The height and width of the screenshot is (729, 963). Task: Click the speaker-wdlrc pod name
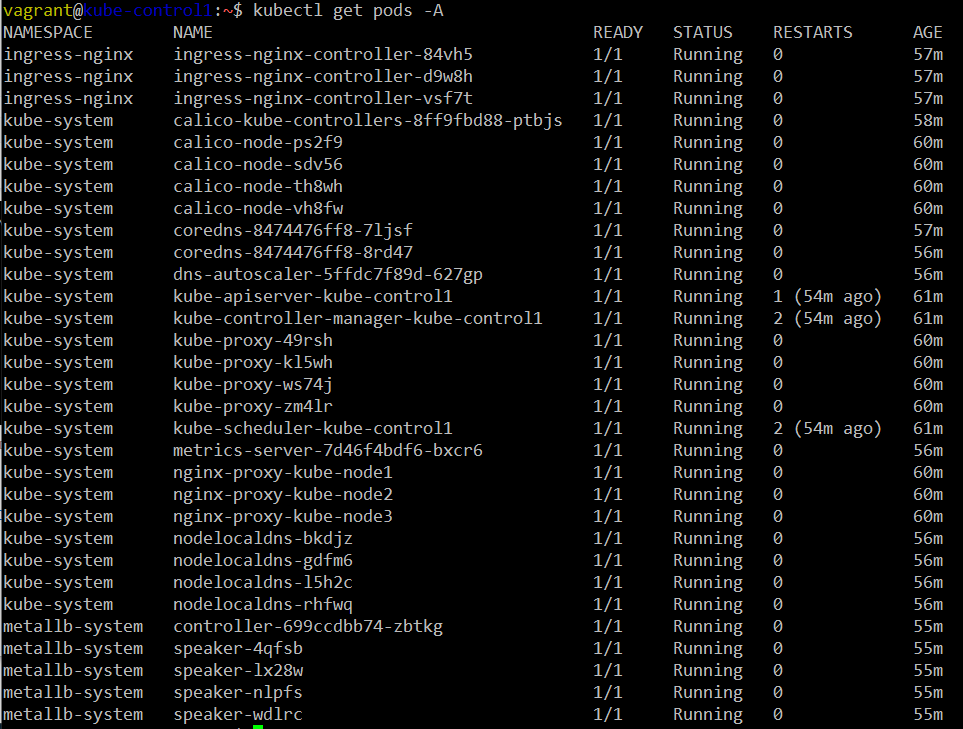[238, 715]
